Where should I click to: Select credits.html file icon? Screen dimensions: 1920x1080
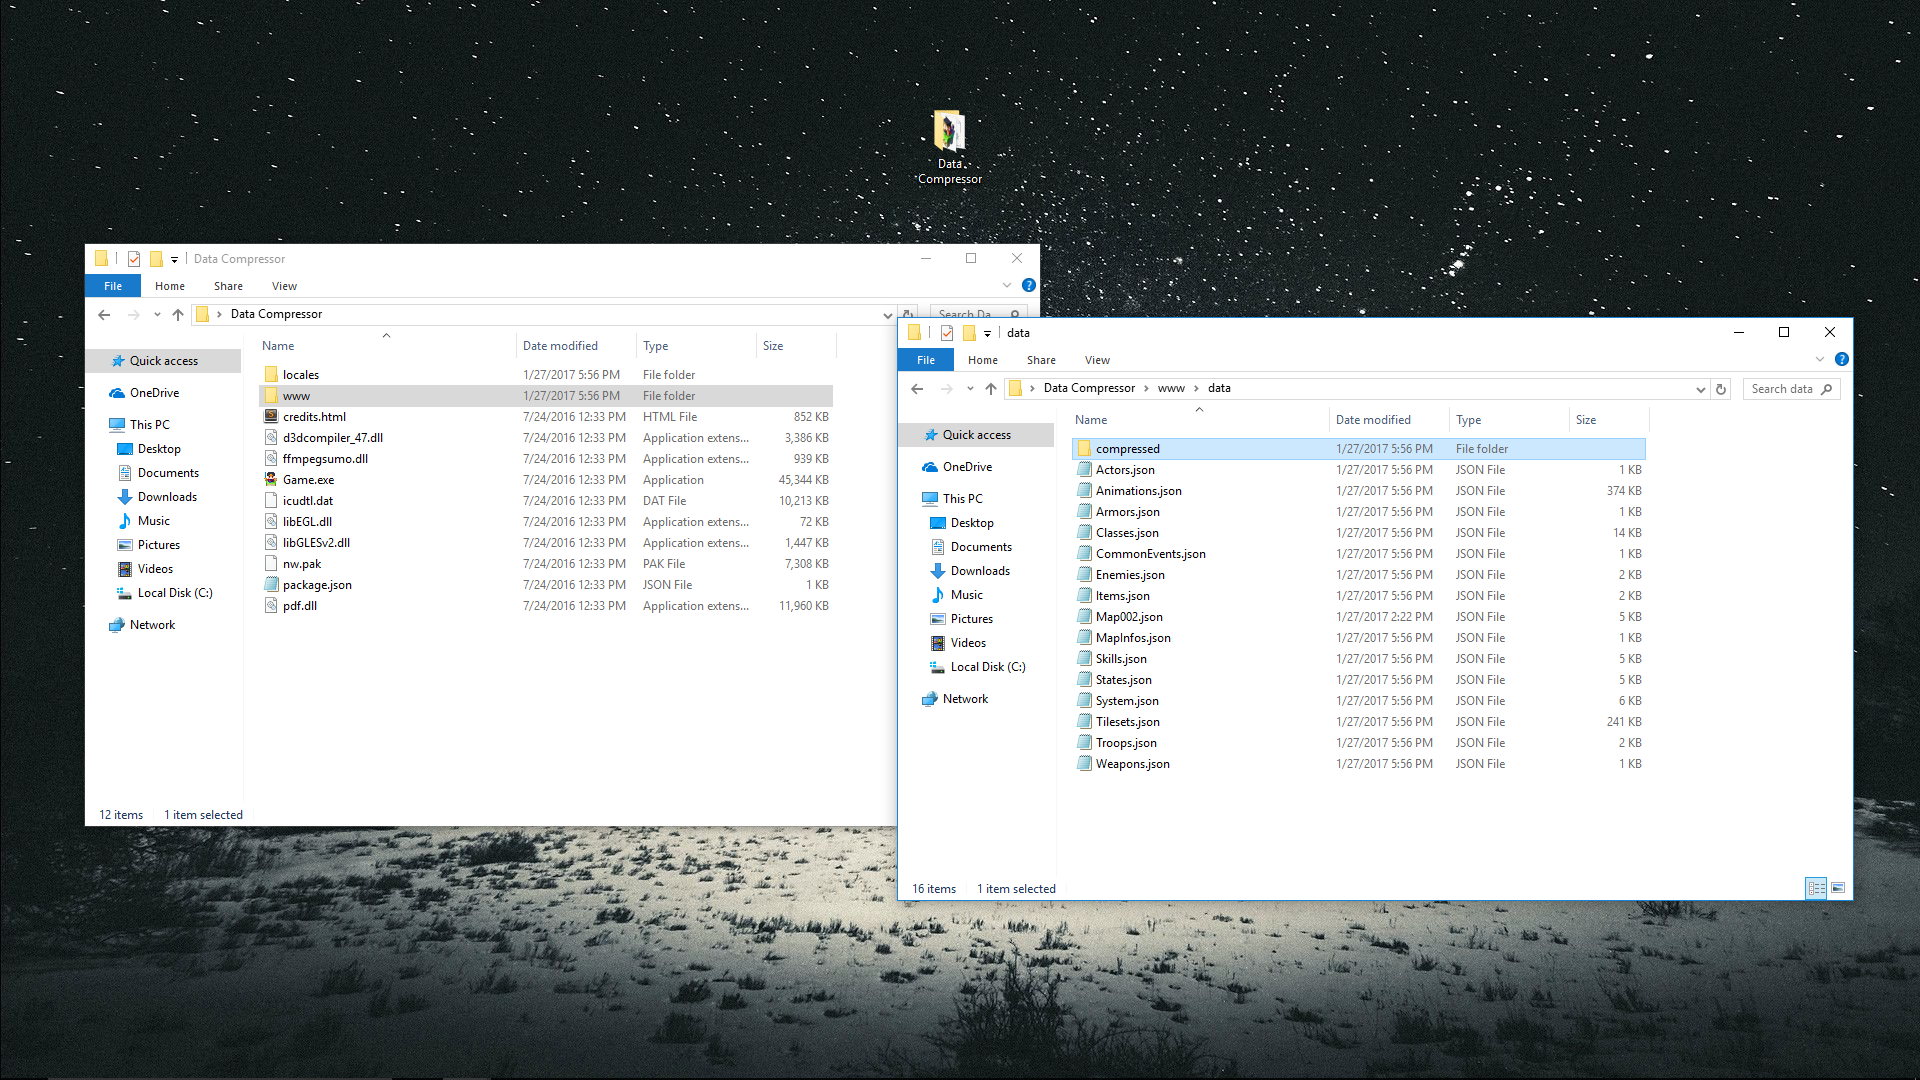point(271,417)
